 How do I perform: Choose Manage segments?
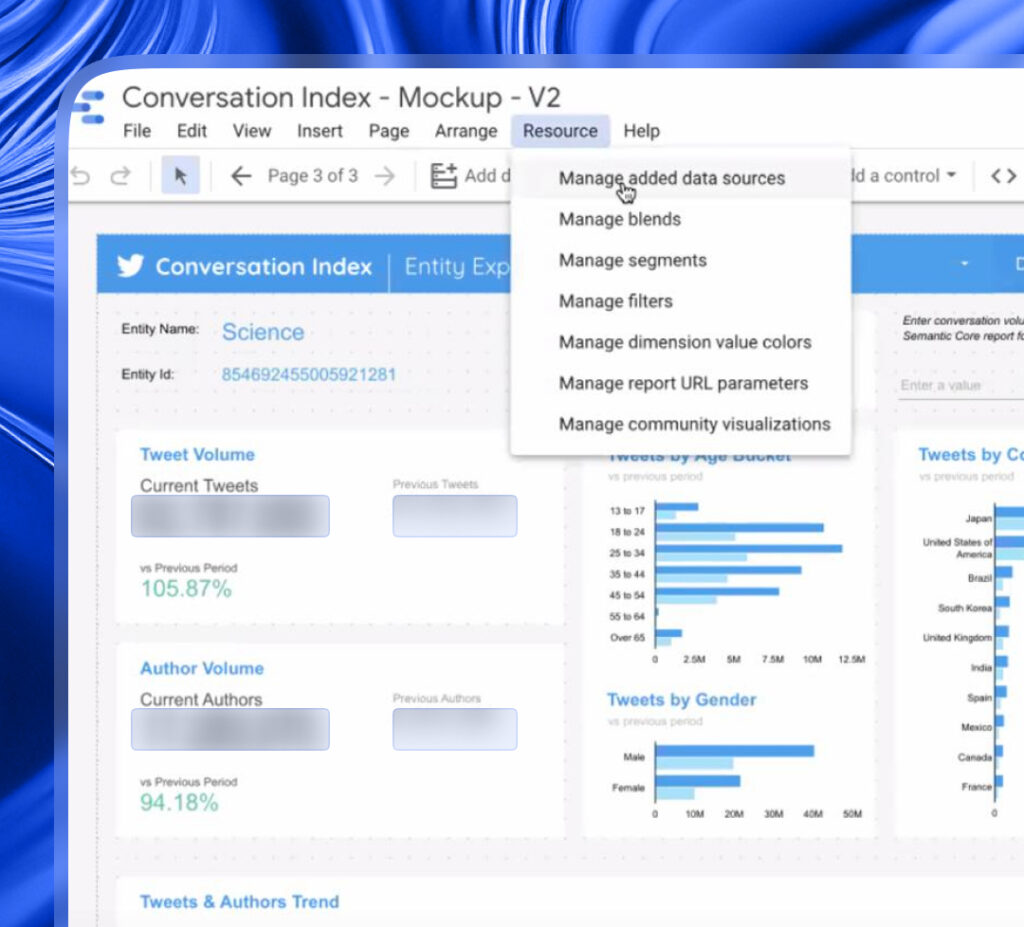click(x=681, y=260)
